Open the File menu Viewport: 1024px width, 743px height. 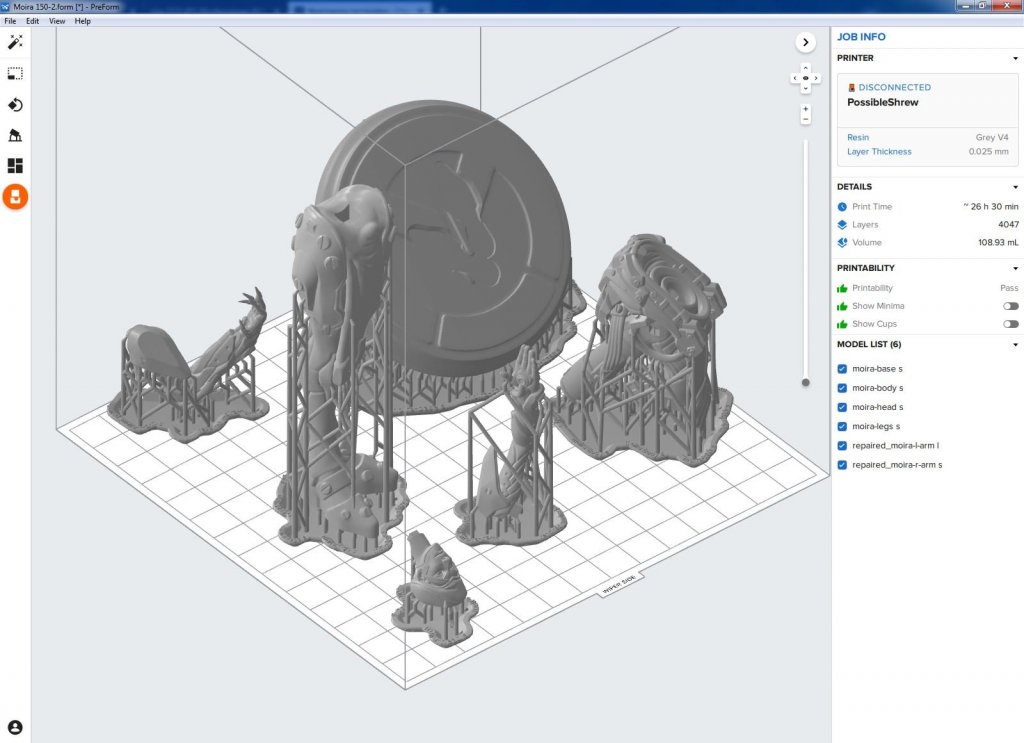click(10, 21)
